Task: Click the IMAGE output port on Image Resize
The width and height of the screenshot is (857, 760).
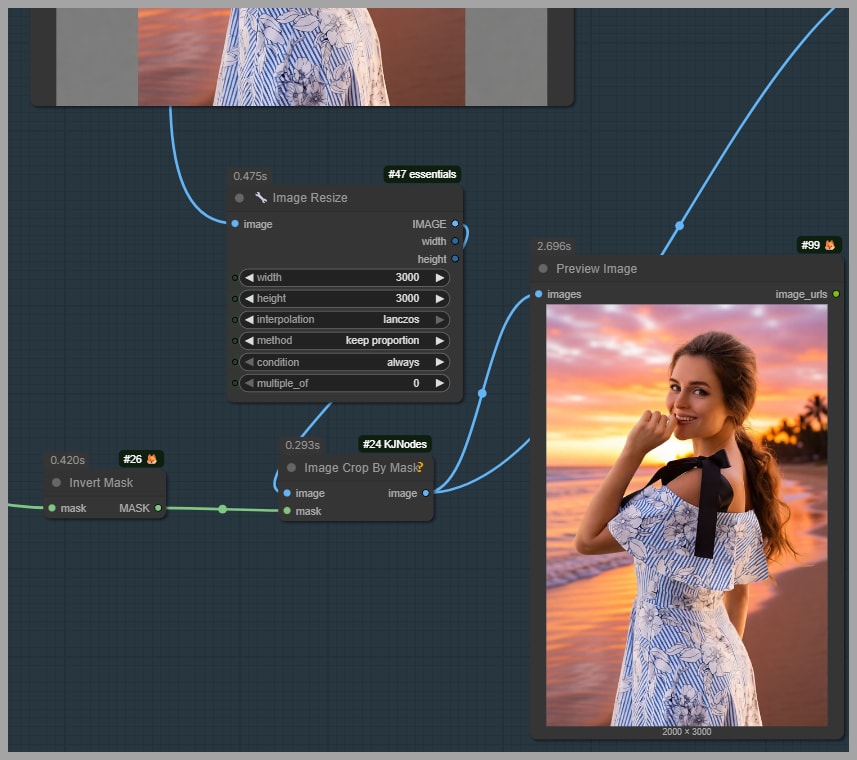Action: click(x=455, y=224)
